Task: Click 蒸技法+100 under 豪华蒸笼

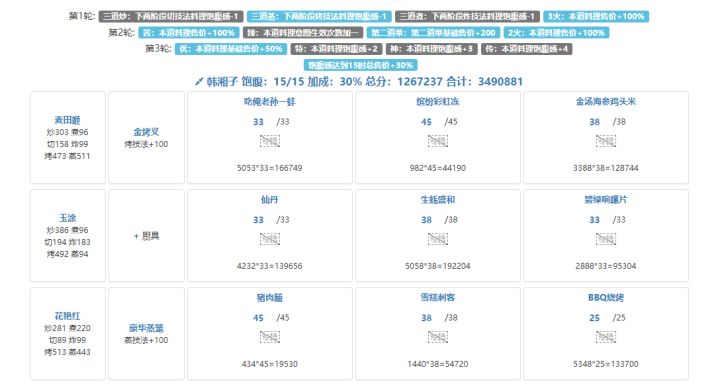Action: click(x=146, y=340)
